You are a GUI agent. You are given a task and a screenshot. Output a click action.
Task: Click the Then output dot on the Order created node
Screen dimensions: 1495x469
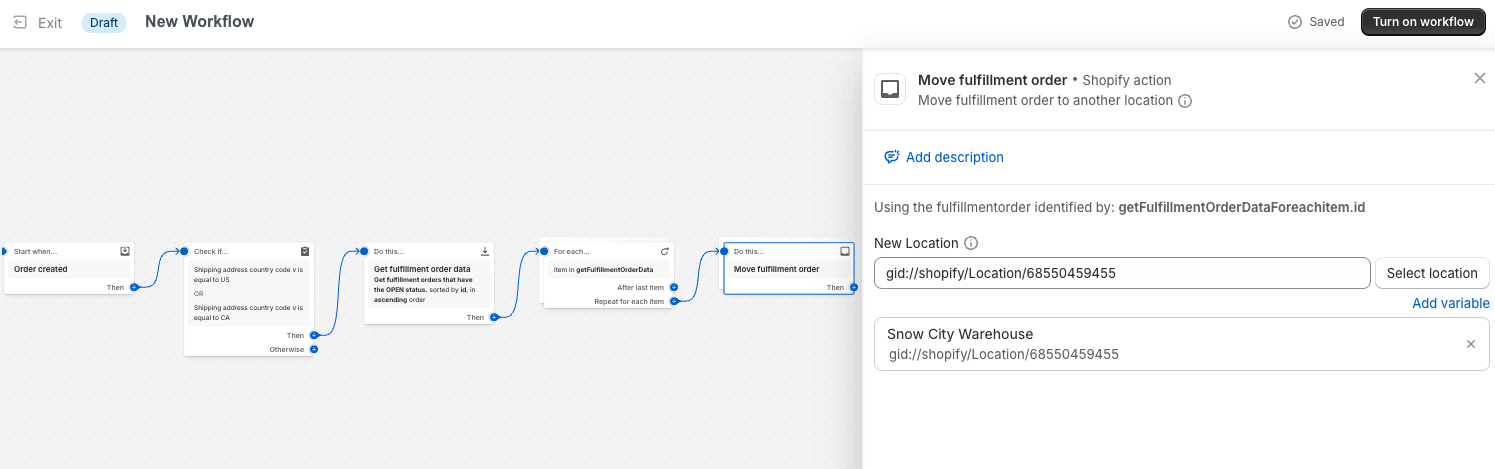click(x=134, y=287)
